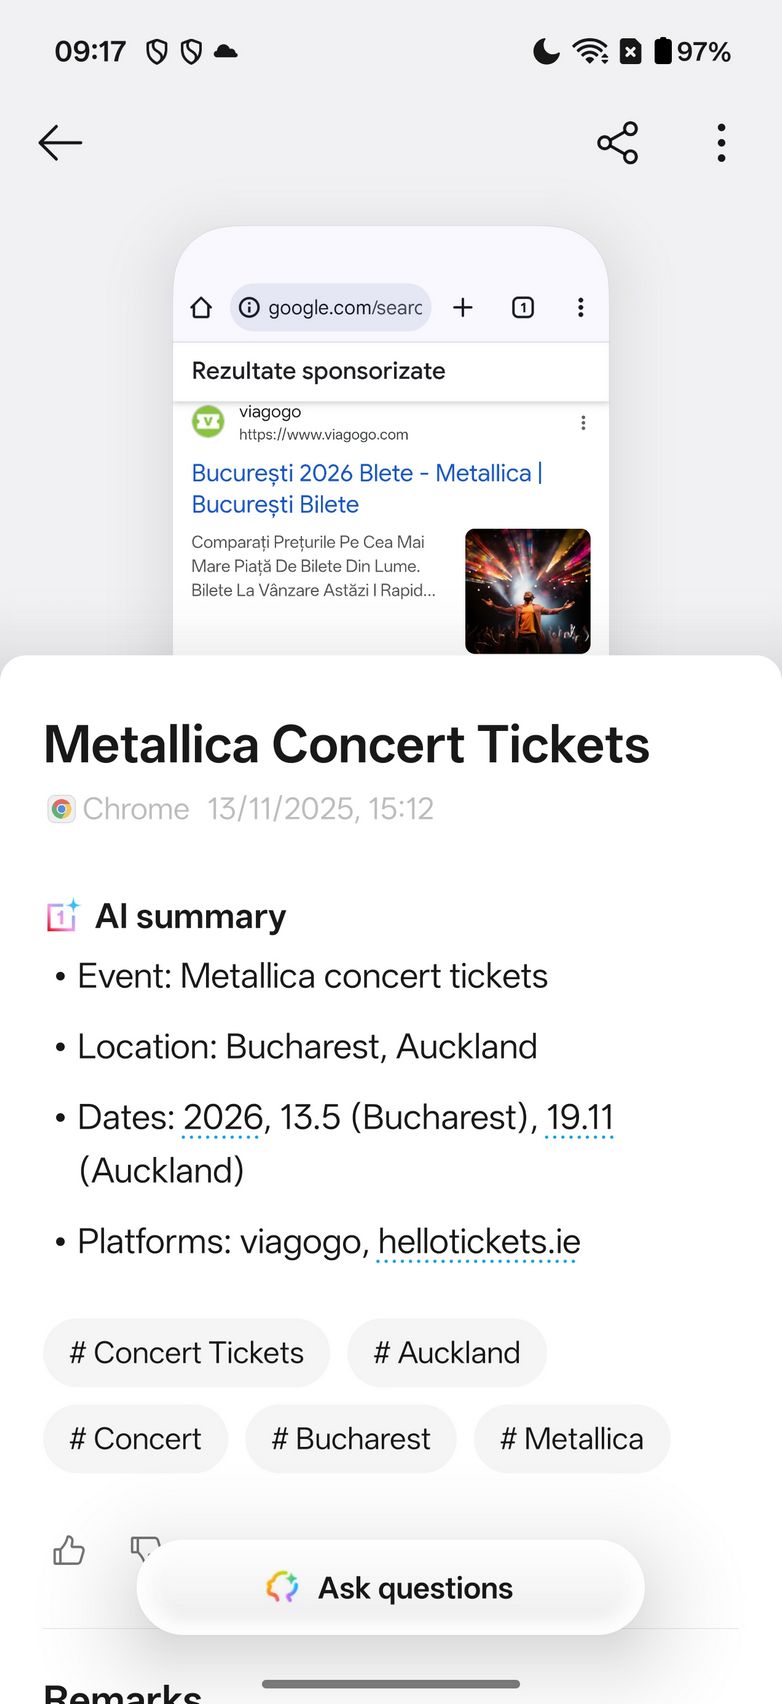
Task: Tap the underlined 19.11 date
Action: click(x=579, y=1117)
